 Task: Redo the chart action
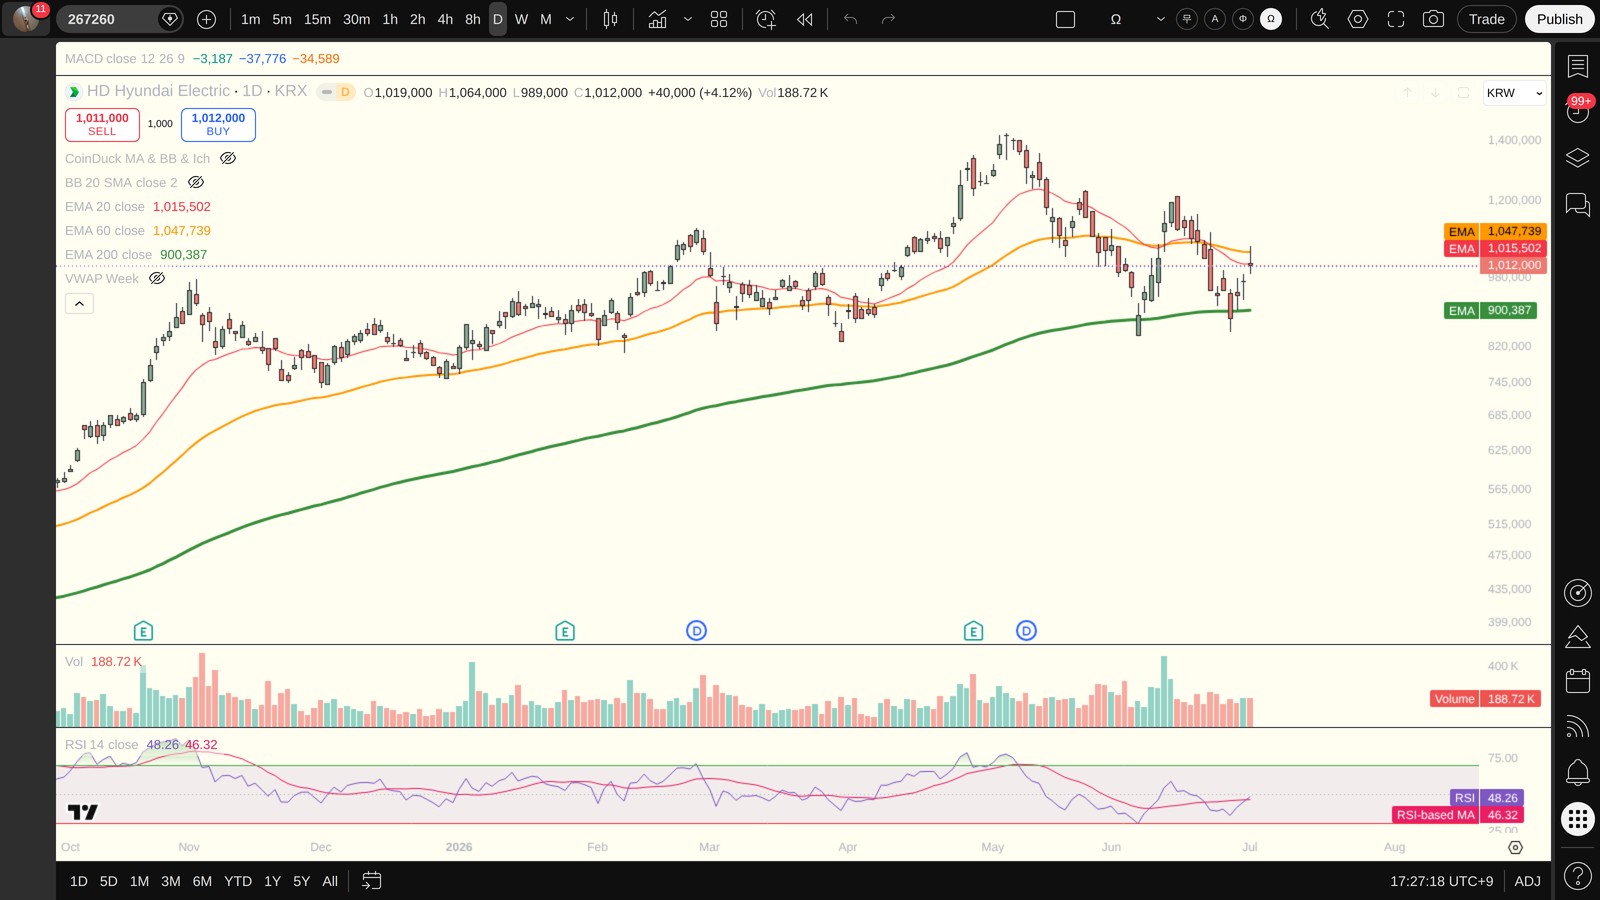coord(888,19)
